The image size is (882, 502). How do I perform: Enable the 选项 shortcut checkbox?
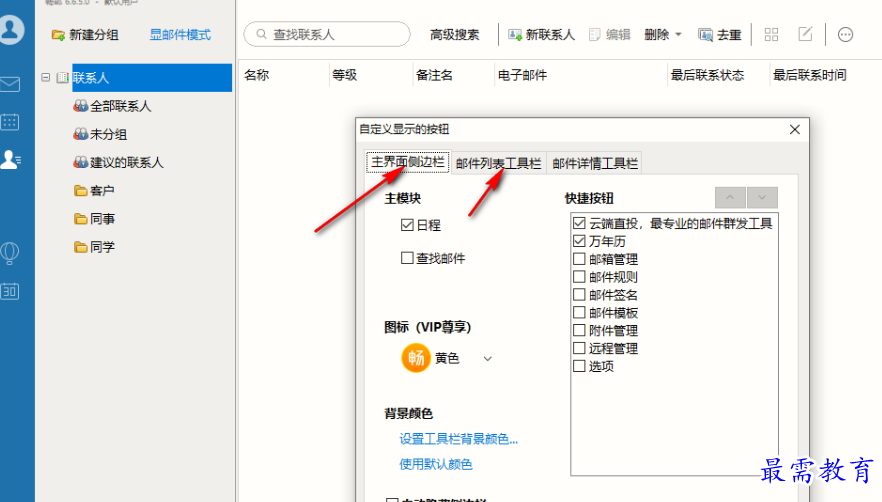pyautogui.click(x=579, y=366)
